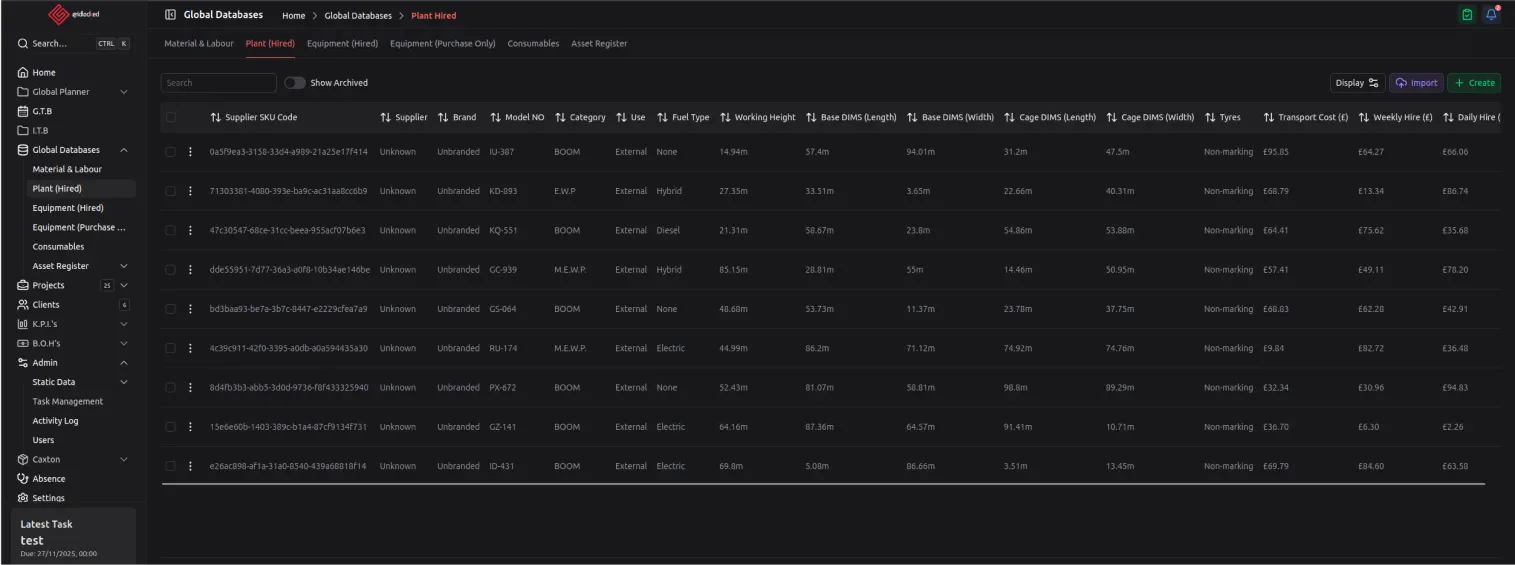Viewport: 1515px width, 565px height.
Task: Tick checkbox for model RU-174 row
Action: pyautogui.click(x=170, y=348)
